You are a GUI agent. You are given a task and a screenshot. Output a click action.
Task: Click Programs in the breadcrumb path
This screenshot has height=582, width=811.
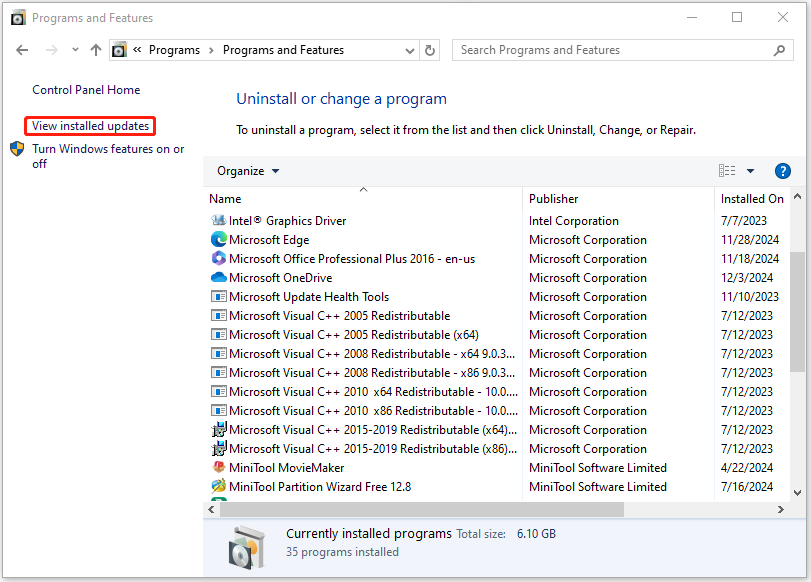pos(174,50)
